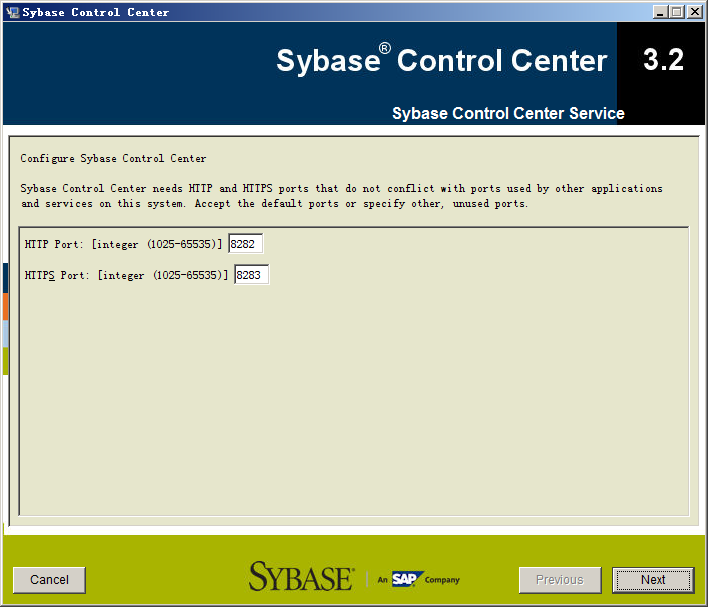
Task: Click the 'HTTP Port: [integer (1025-65535)]' label
Action: tap(123, 244)
